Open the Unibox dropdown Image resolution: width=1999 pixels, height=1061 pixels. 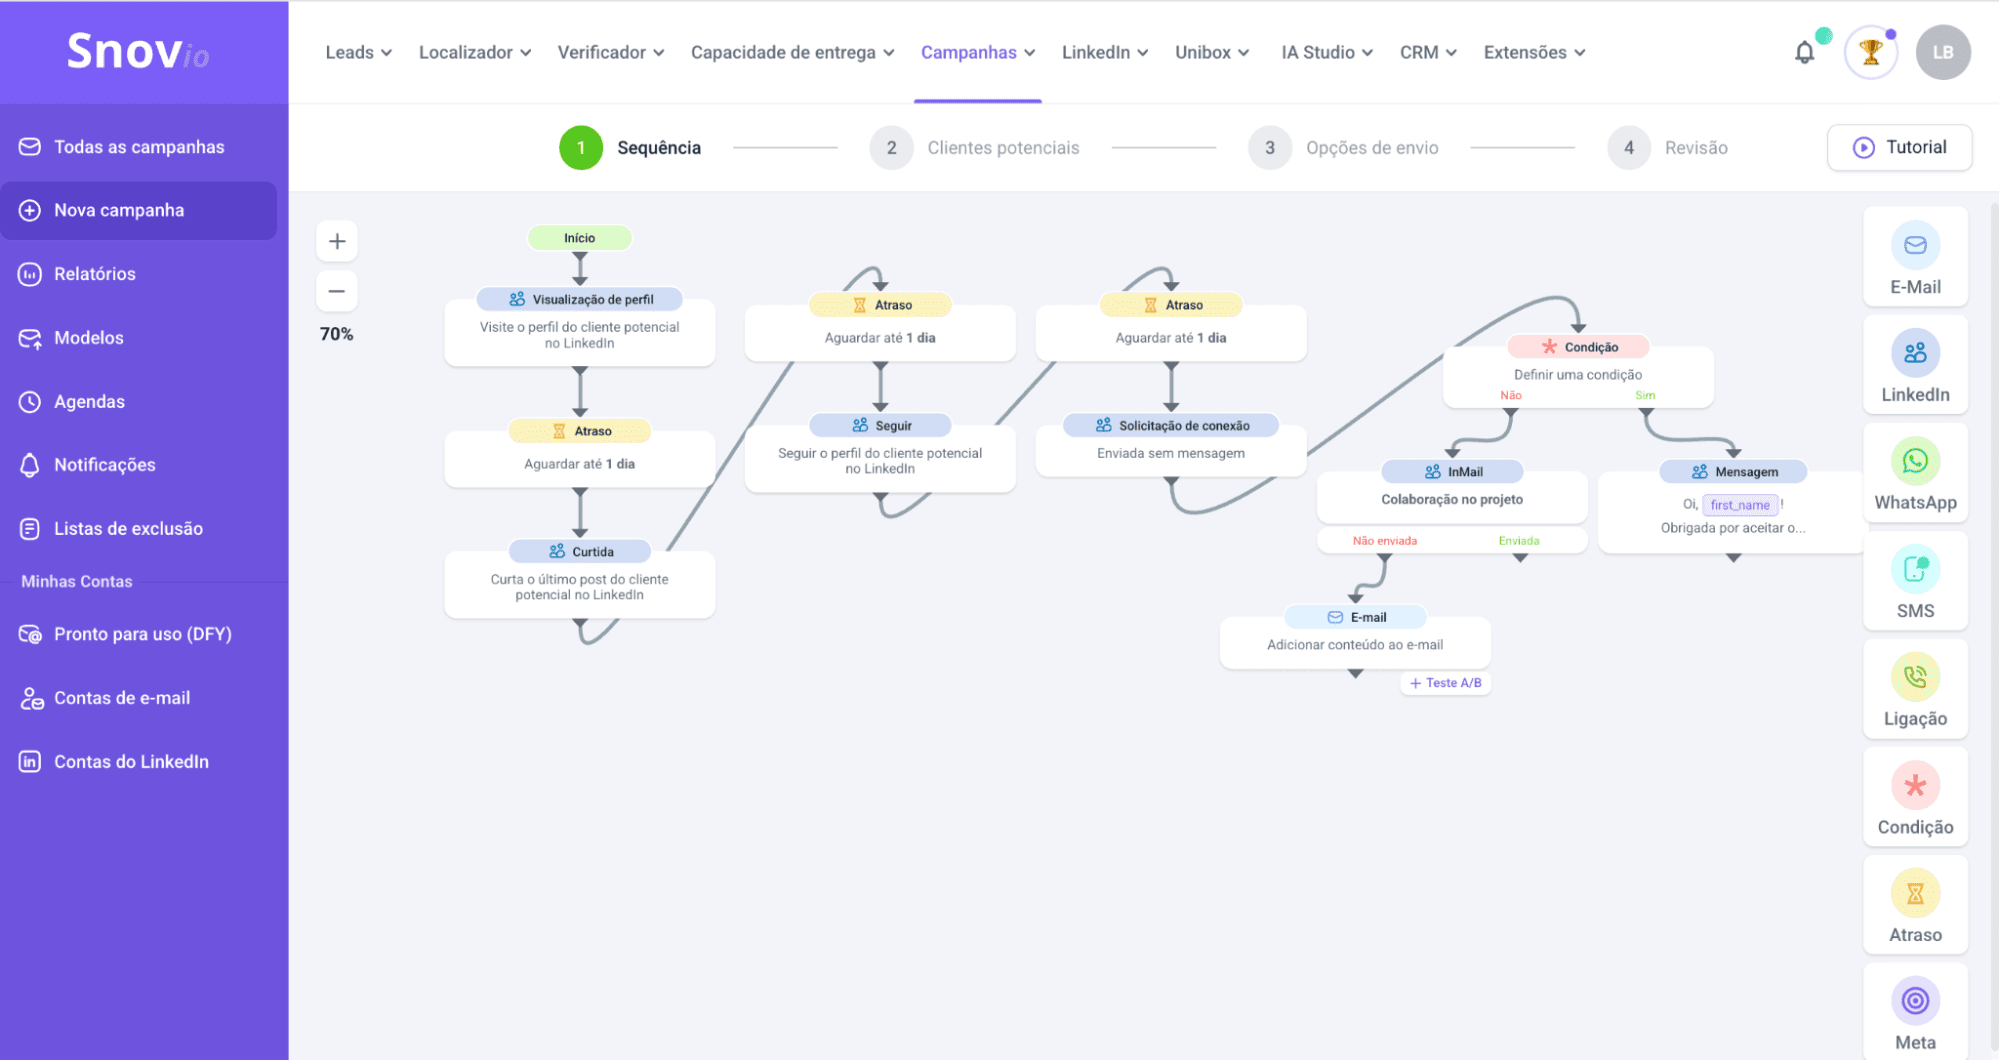point(1211,53)
